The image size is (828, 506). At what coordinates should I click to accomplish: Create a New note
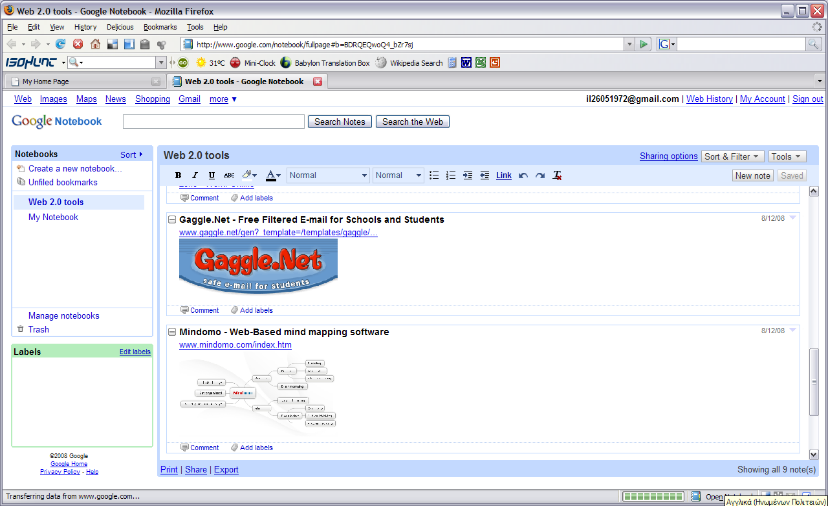click(x=752, y=175)
